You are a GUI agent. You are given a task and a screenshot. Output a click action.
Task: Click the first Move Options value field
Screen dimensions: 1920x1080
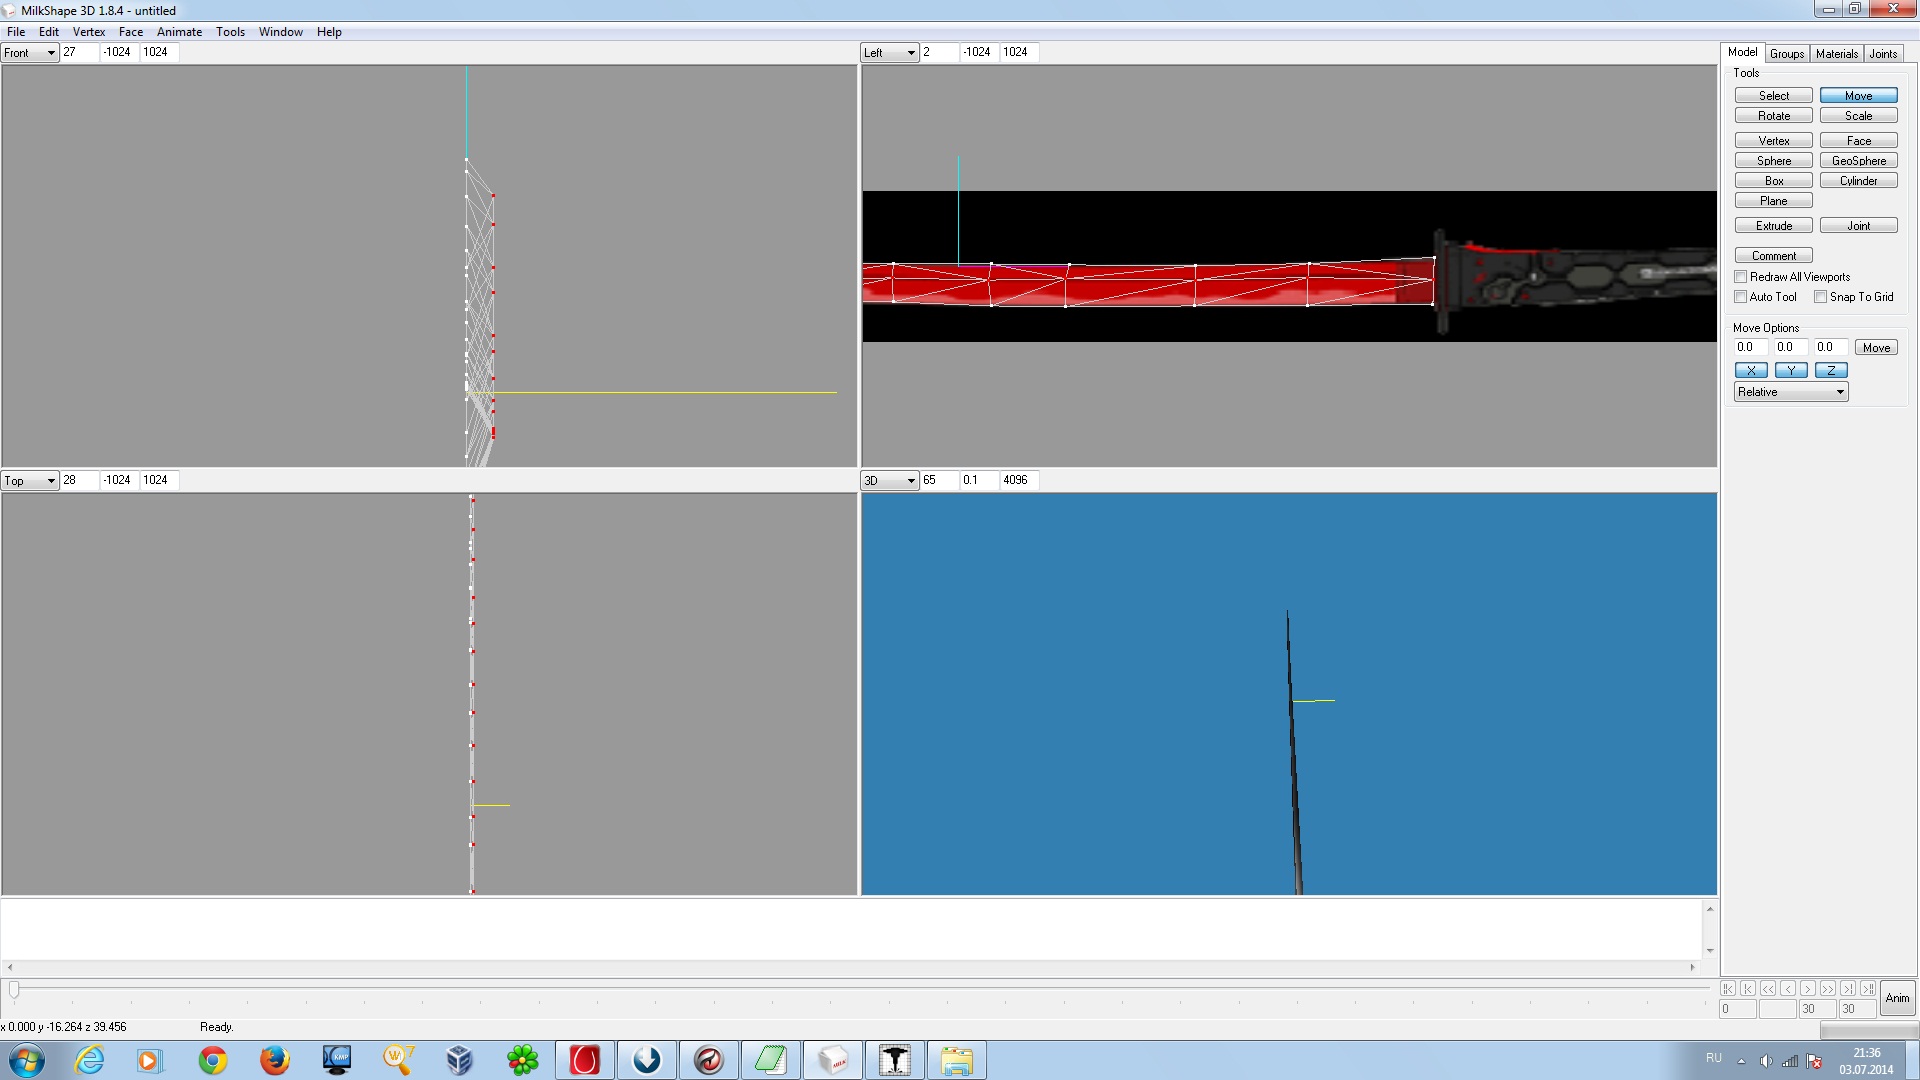click(x=1750, y=347)
